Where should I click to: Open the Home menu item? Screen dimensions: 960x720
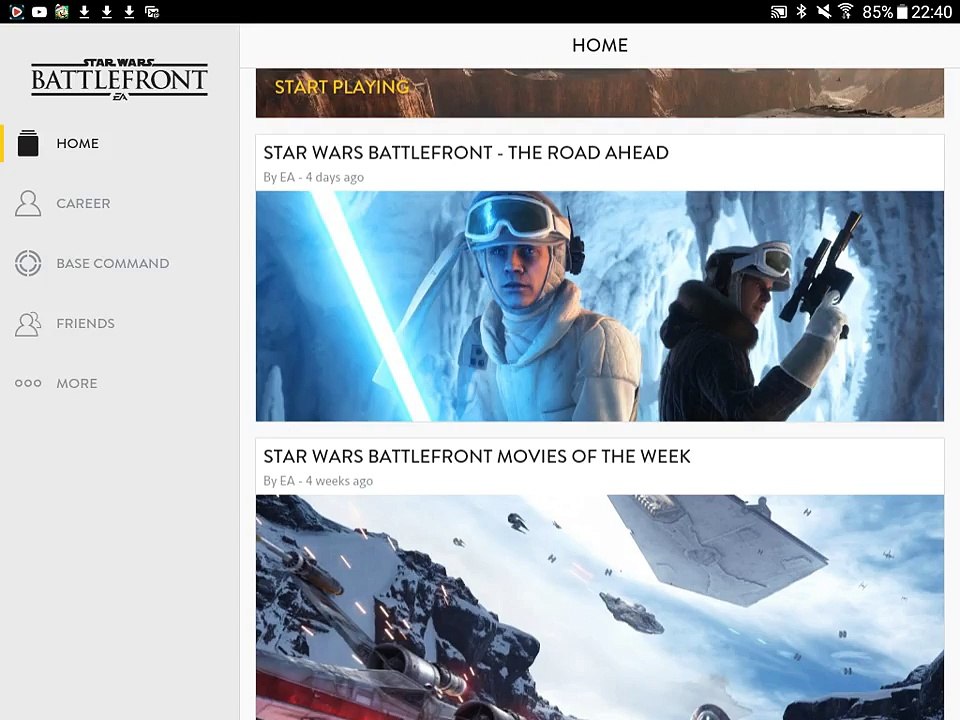pos(119,143)
